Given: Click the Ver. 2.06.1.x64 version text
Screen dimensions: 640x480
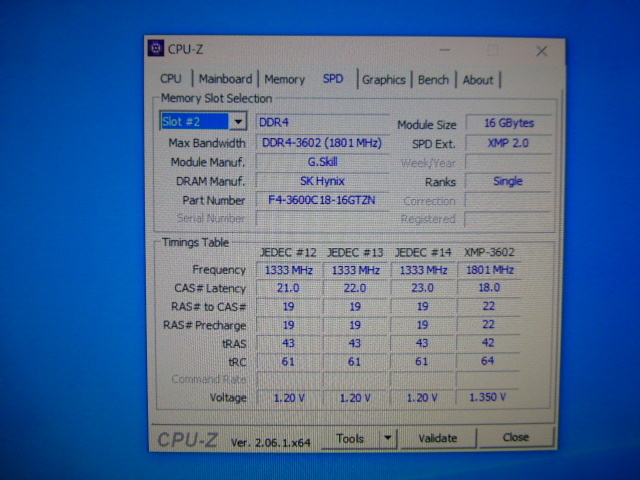Looking at the screenshot, I should point(271,442).
